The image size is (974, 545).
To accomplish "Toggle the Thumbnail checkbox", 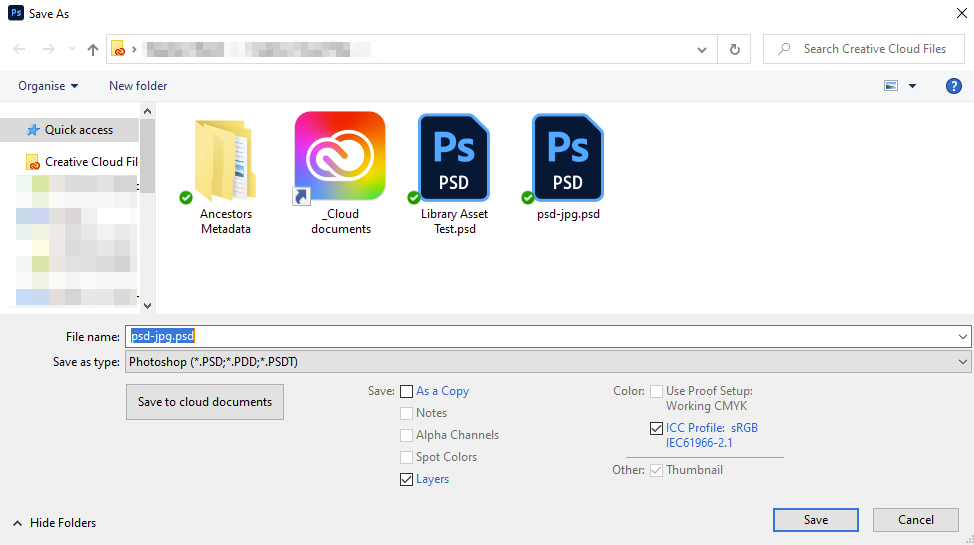I will 656,470.
